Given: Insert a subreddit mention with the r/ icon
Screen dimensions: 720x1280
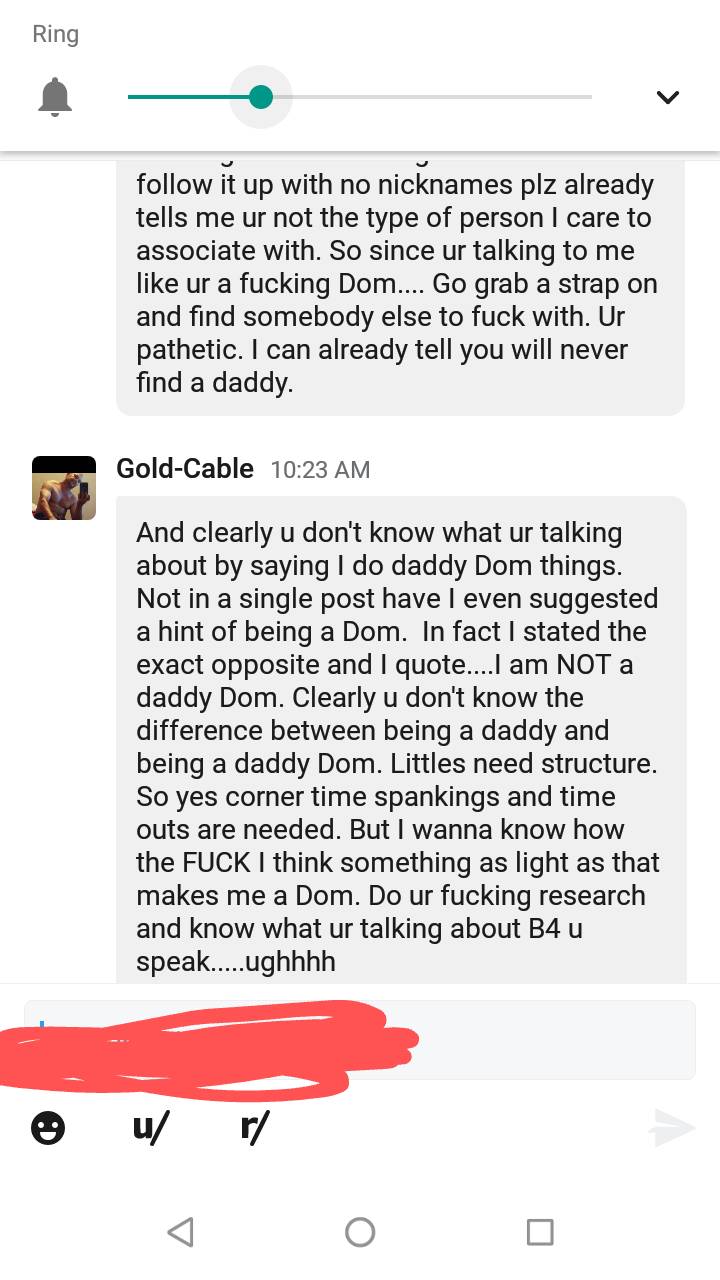Looking at the screenshot, I should pyautogui.click(x=255, y=1128).
